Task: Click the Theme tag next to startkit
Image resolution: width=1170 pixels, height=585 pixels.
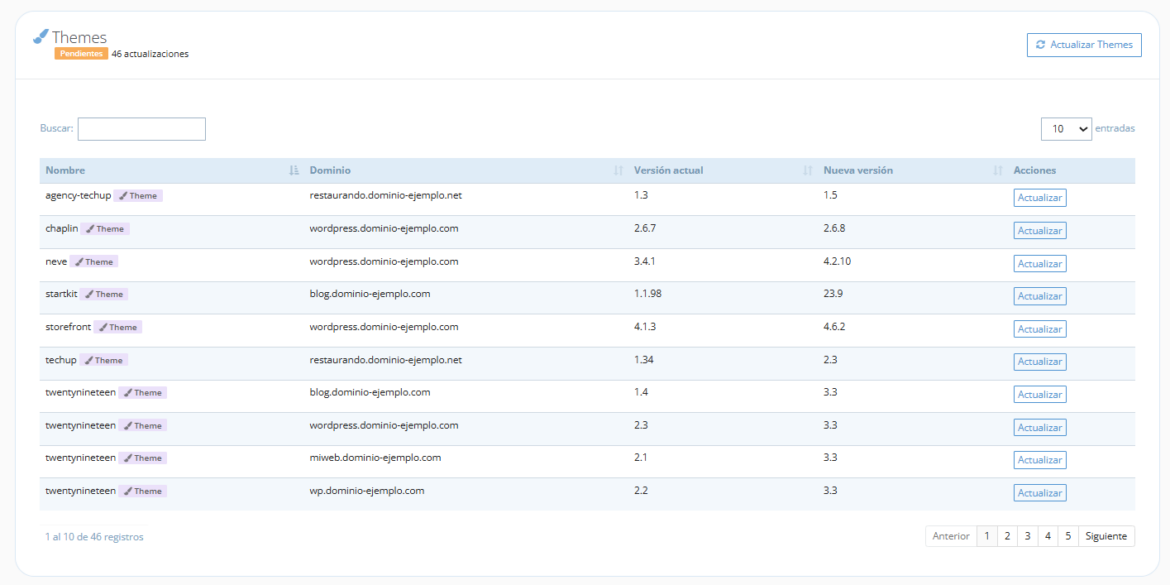Action: coord(104,295)
